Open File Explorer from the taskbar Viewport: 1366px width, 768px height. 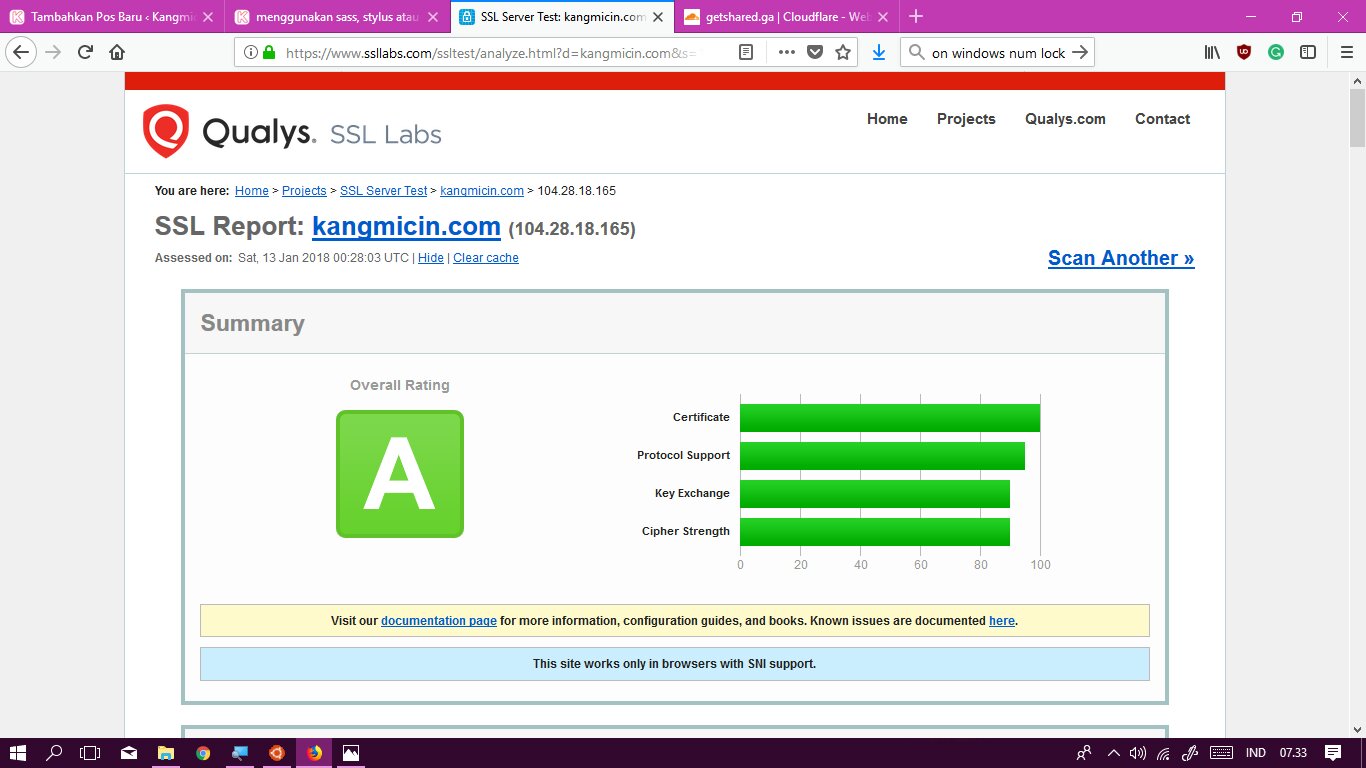point(166,753)
